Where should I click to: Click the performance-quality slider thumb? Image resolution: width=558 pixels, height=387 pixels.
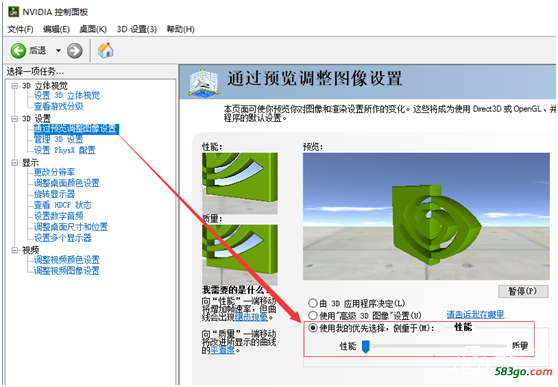(x=365, y=346)
